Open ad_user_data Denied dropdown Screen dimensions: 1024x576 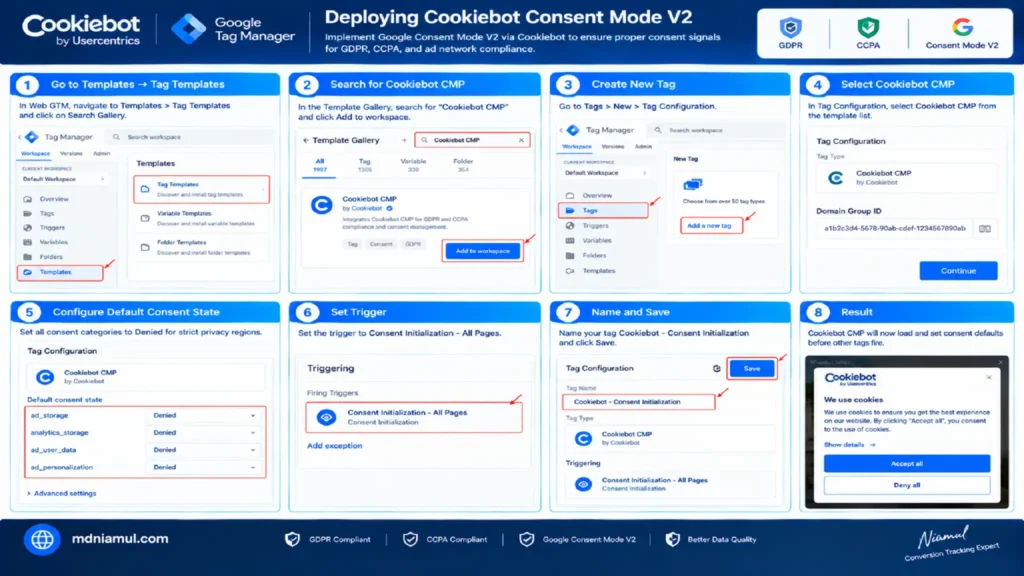[204, 450]
